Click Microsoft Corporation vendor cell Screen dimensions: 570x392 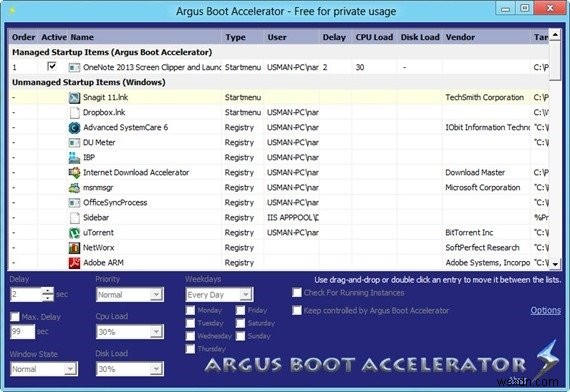pos(483,188)
